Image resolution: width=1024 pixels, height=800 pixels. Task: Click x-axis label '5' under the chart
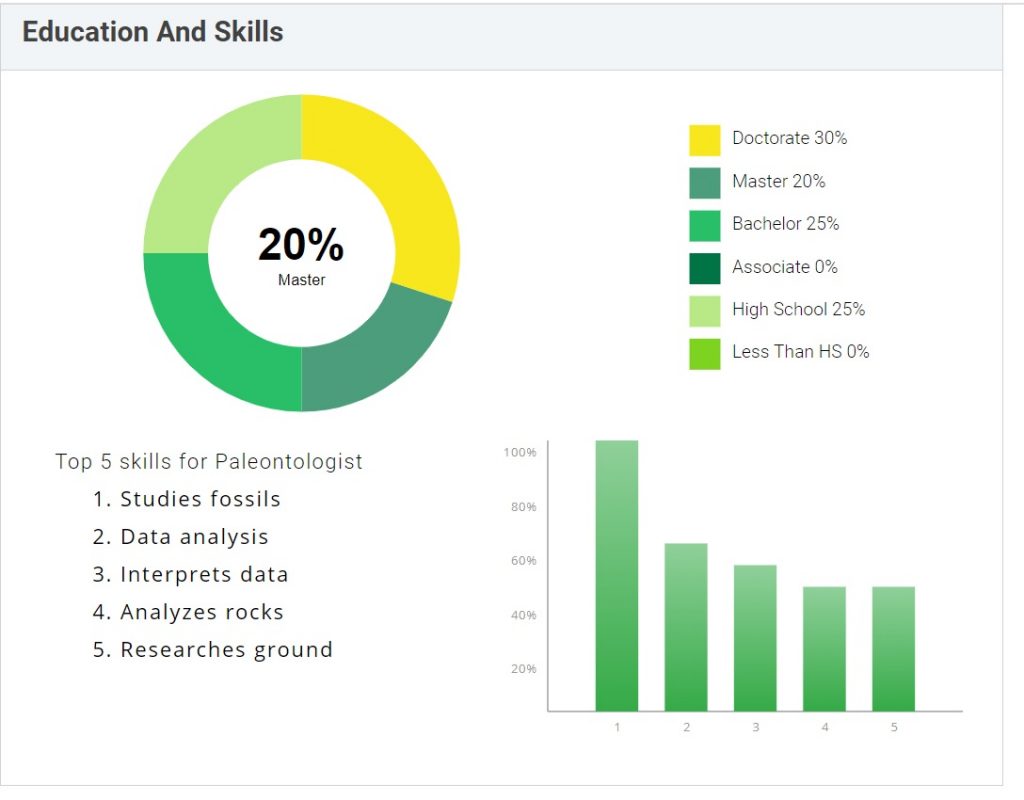[894, 727]
